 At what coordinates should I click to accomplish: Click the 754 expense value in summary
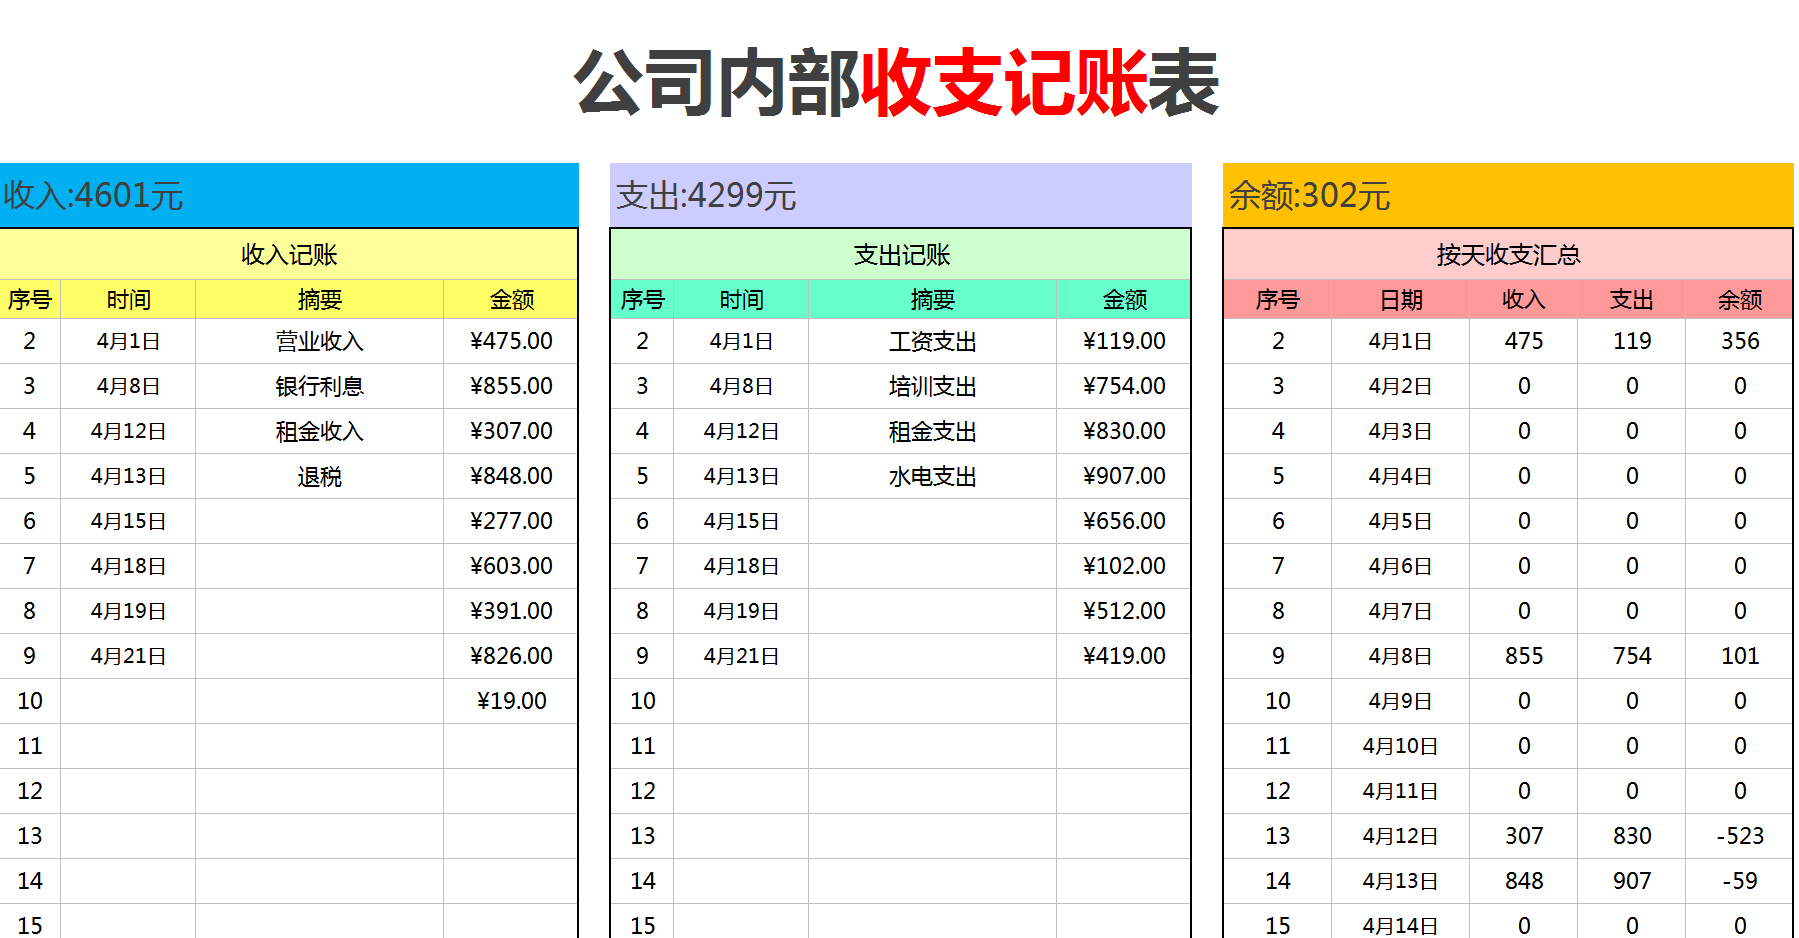(1631, 656)
